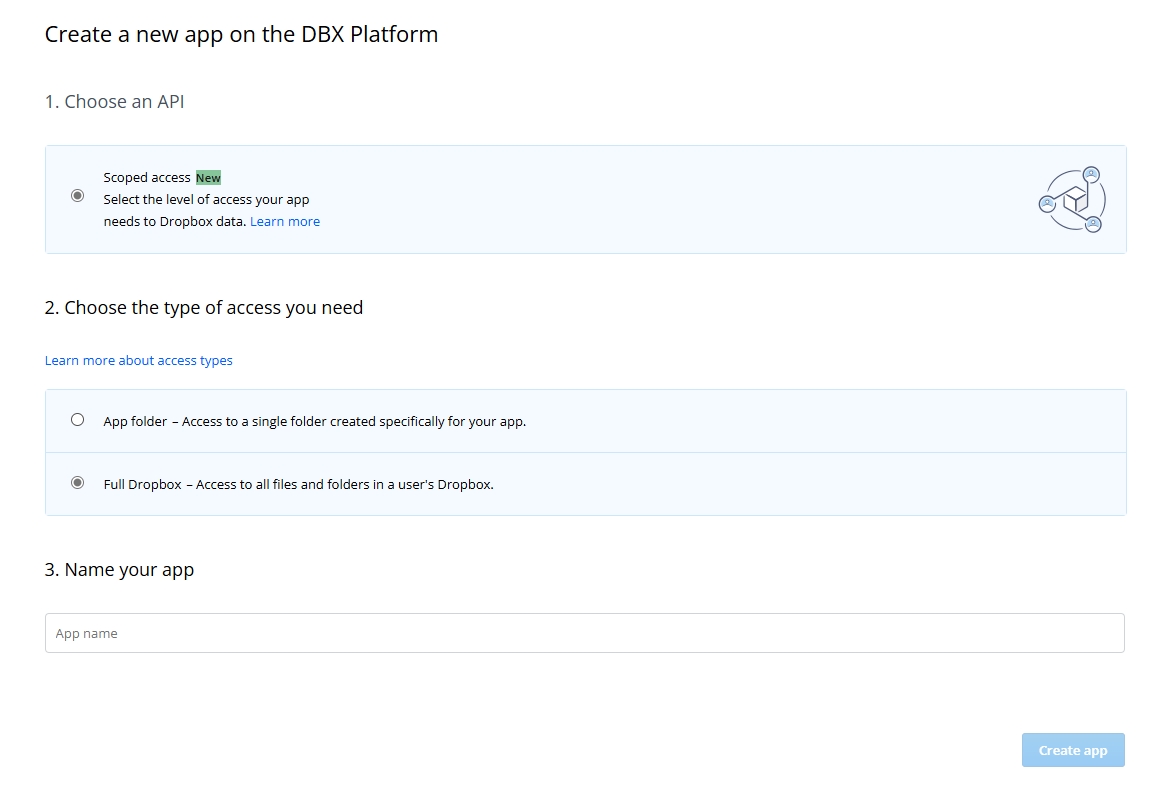Click Learn more about access types
Viewport: 1157px width, 789px height.
[x=139, y=360]
